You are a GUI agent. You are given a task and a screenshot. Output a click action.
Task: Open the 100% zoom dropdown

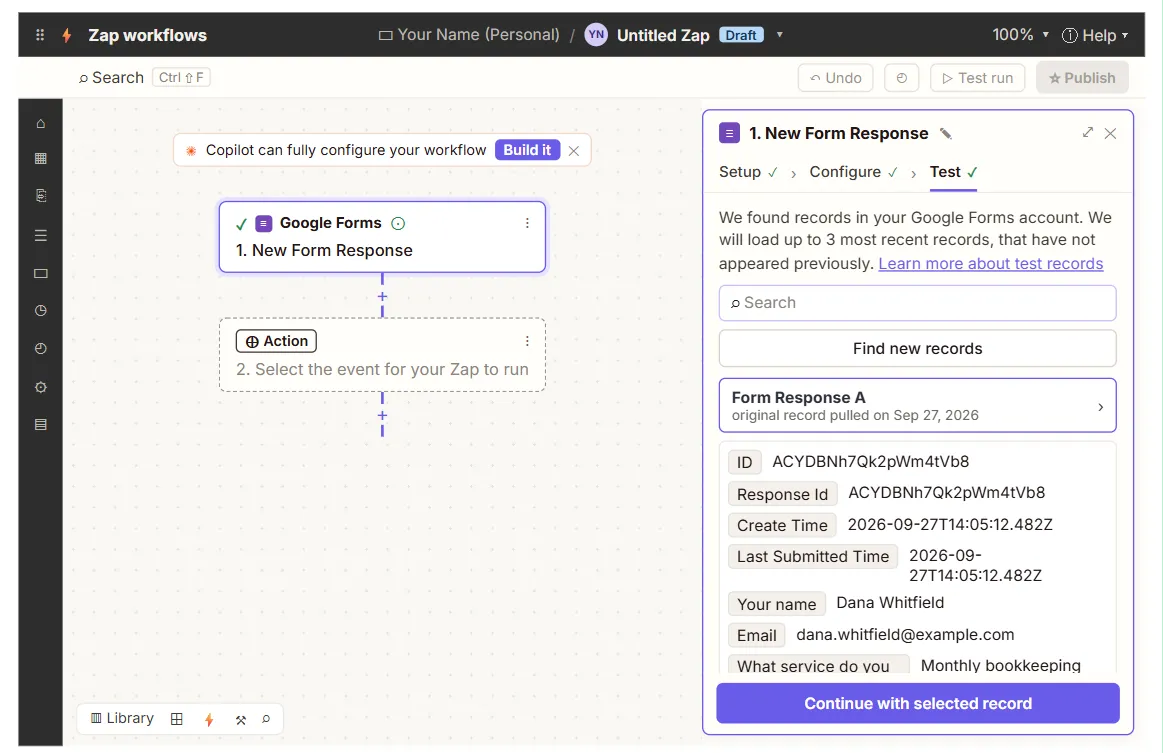coord(1020,34)
